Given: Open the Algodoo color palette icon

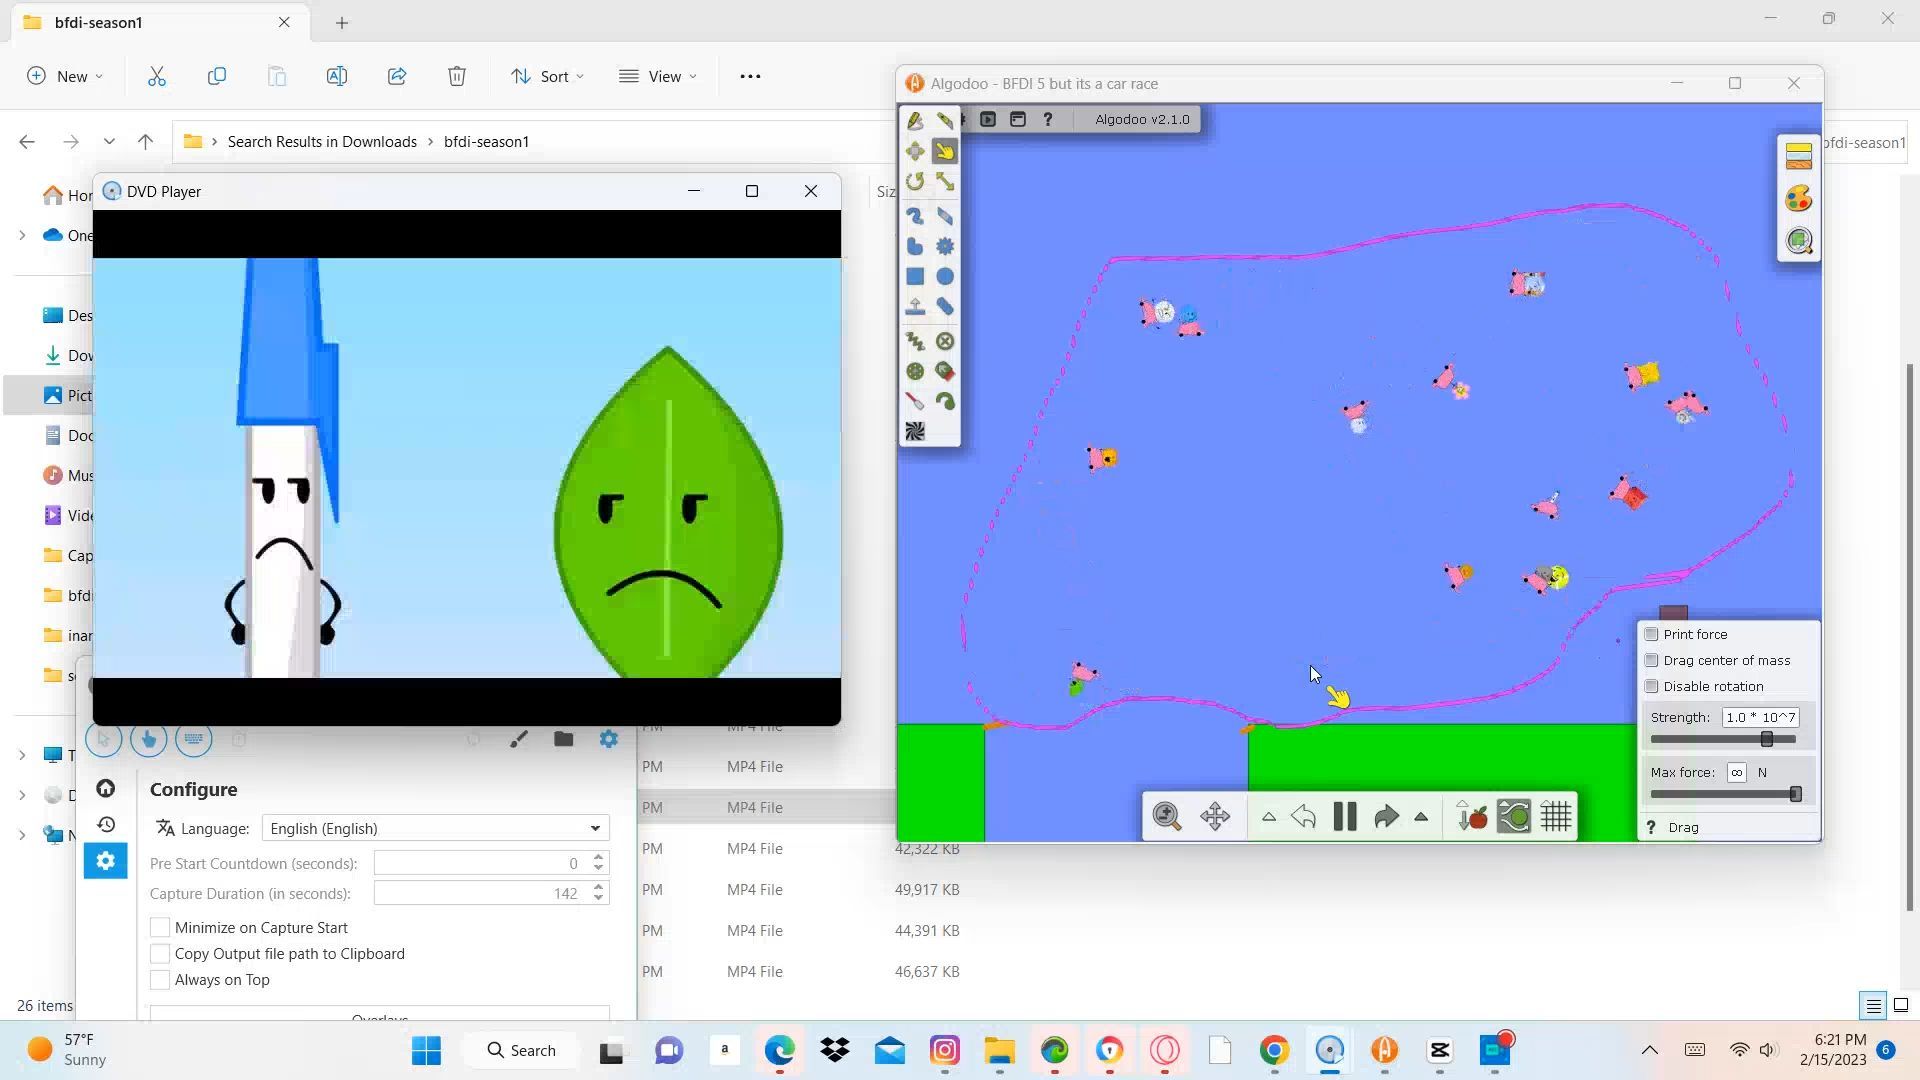Looking at the screenshot, I should tap(1798, 198).
